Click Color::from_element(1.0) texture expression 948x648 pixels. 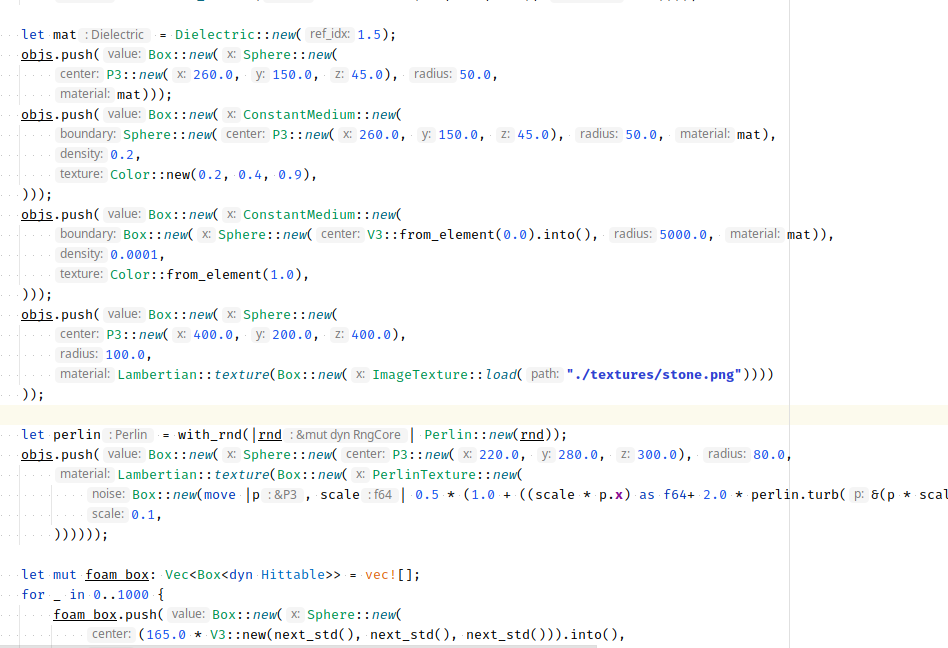point(205,275)
